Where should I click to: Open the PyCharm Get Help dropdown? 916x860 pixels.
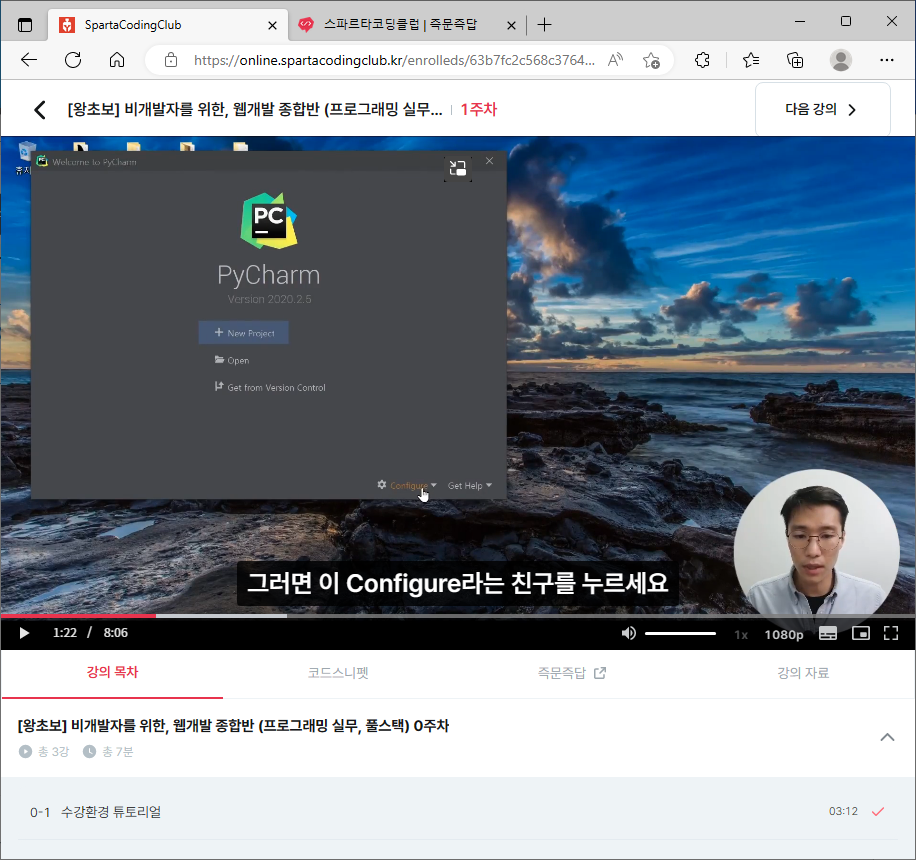point(470,486)
